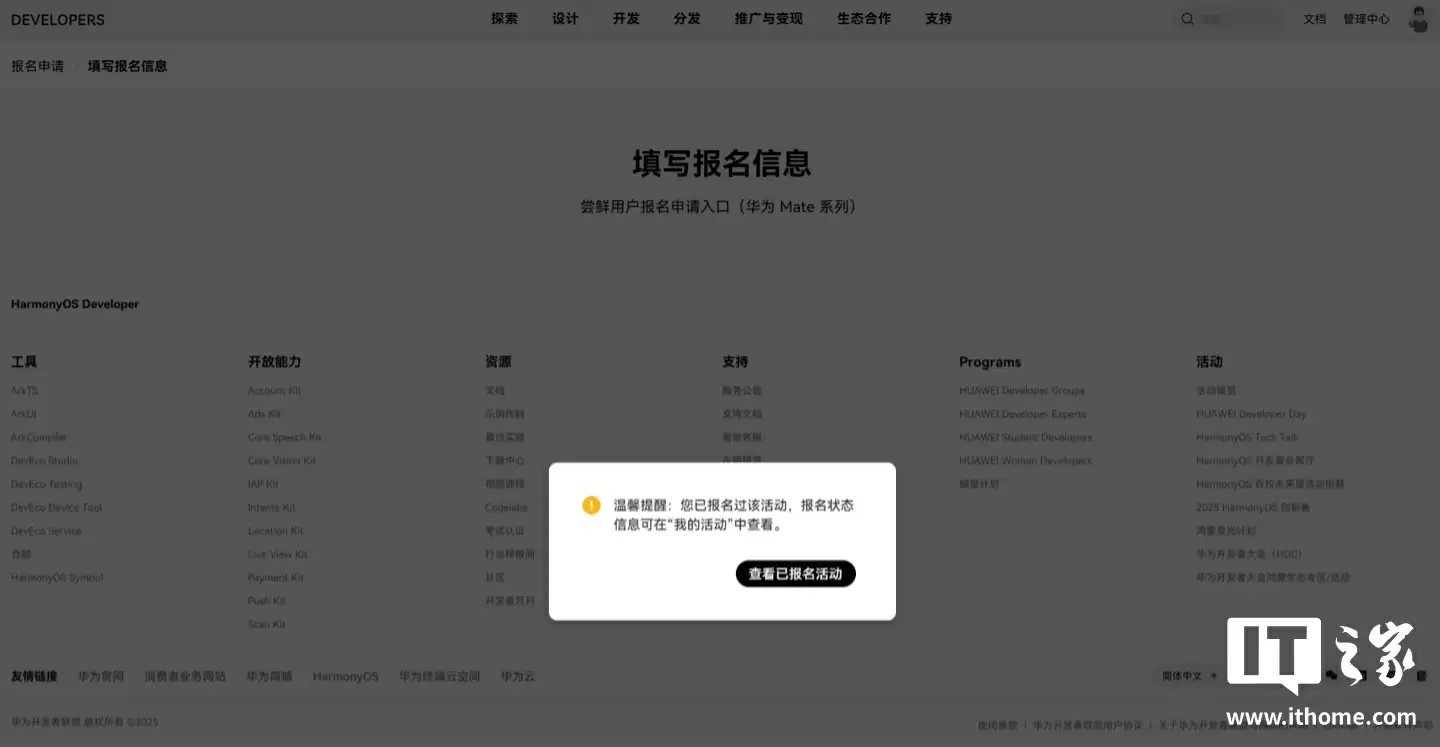Image resolution: width=1440 pixels, height=747 pixels.
Task: Go back via the 报名申请 breadcrumb
Action: (37, 65)
